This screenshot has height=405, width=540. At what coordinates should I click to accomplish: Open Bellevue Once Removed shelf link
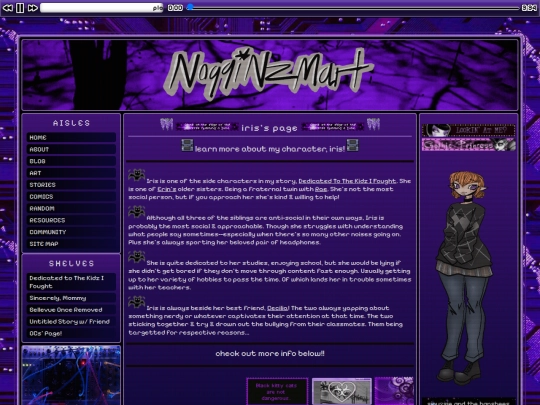coord(71,310)
